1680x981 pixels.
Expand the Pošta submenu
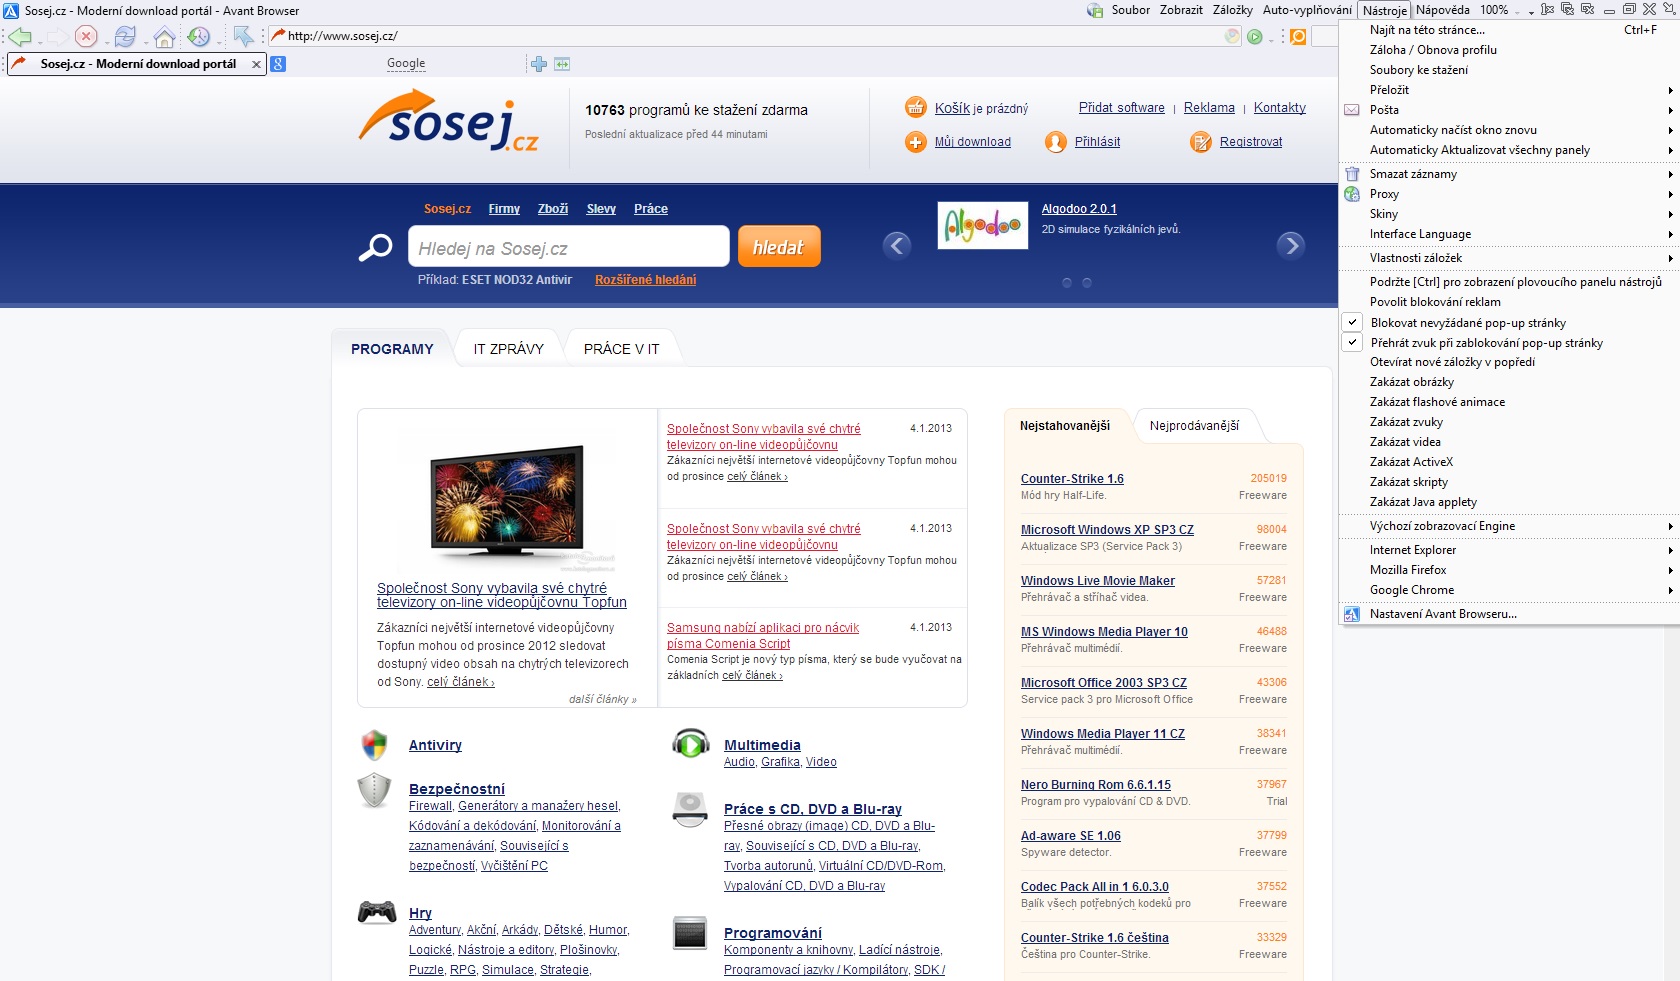(x=1509, y=110)
